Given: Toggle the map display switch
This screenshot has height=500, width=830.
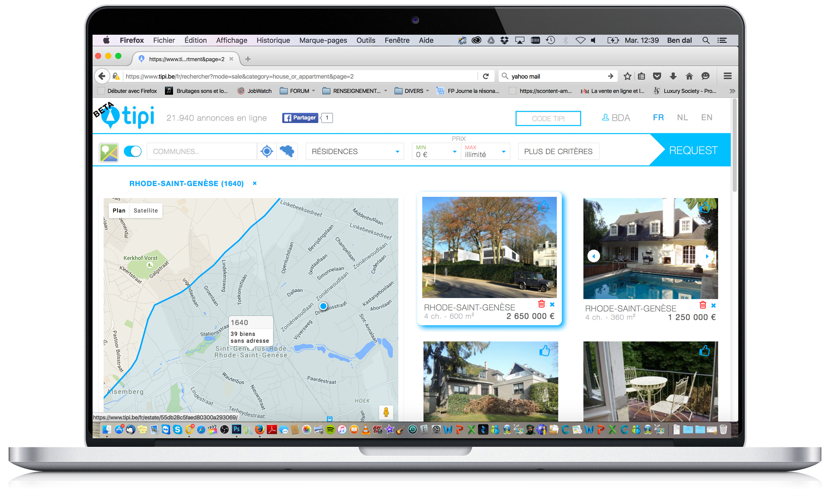Looking at the screenshot, I should pyautogui.click(x=133, y=152).
